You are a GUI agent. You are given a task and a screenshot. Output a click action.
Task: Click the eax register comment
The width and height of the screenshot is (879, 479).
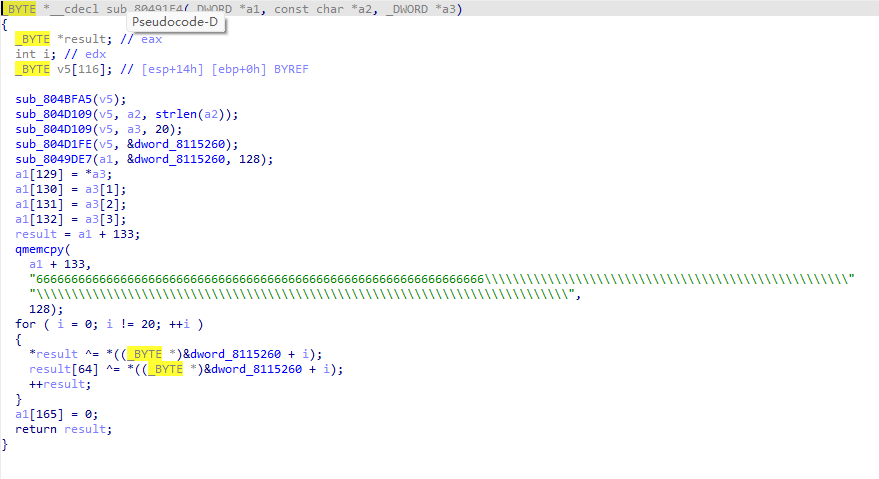(x=151, y=39)
